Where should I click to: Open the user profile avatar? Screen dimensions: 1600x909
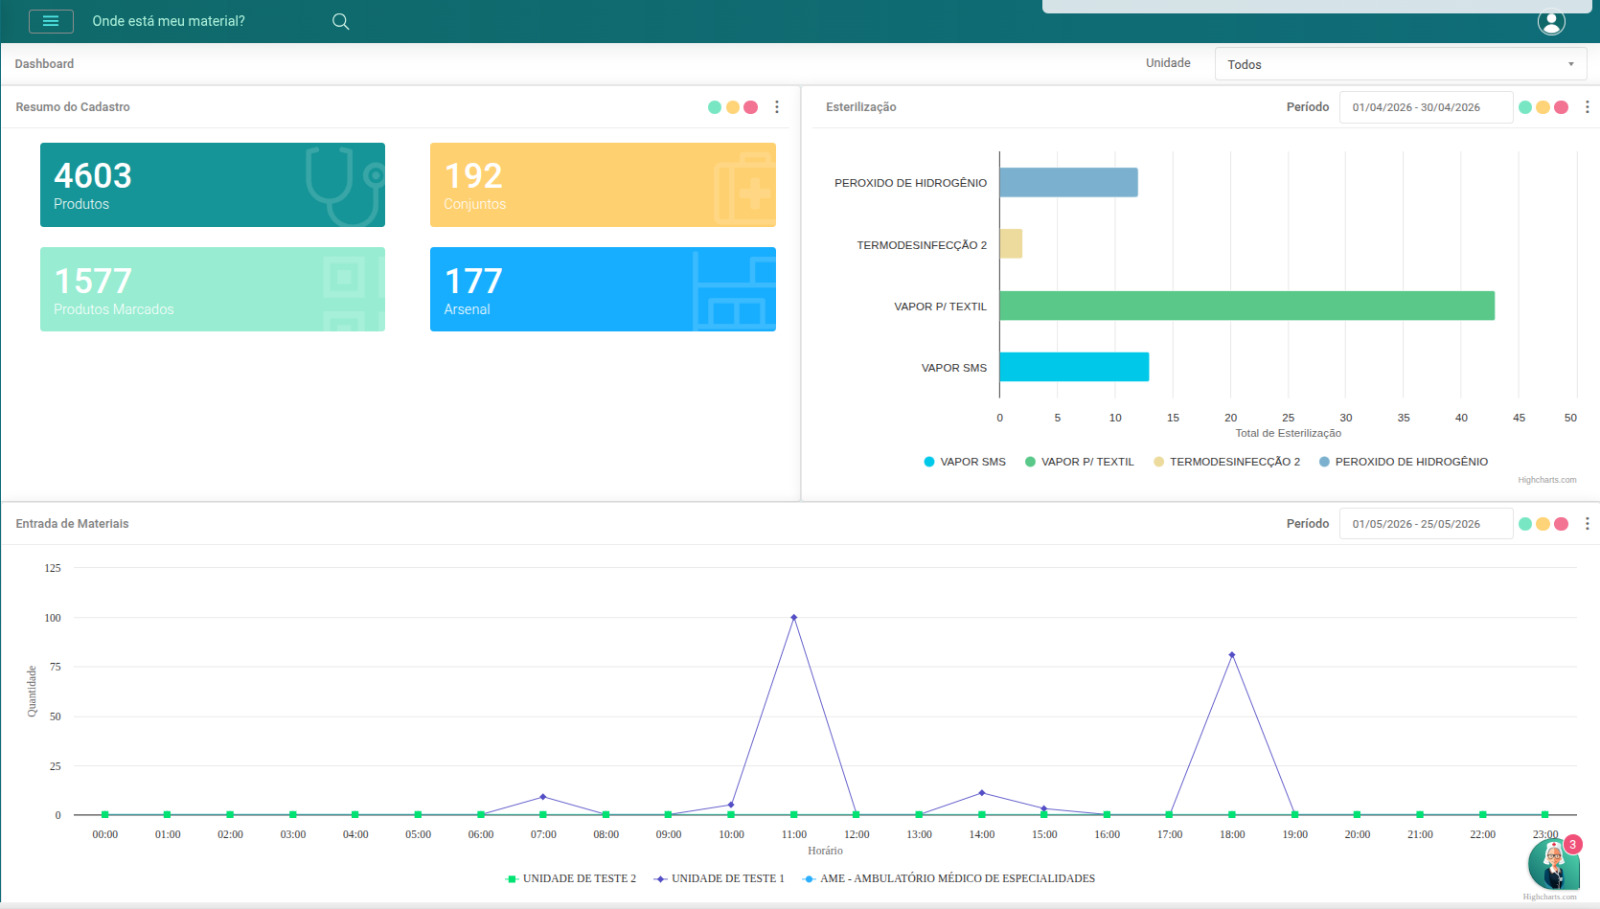[1551, 22]
